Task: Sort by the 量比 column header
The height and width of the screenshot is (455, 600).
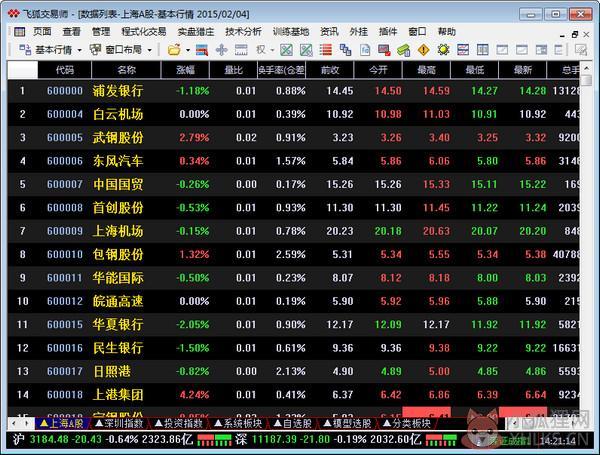Action: click(x=233, y=70)
